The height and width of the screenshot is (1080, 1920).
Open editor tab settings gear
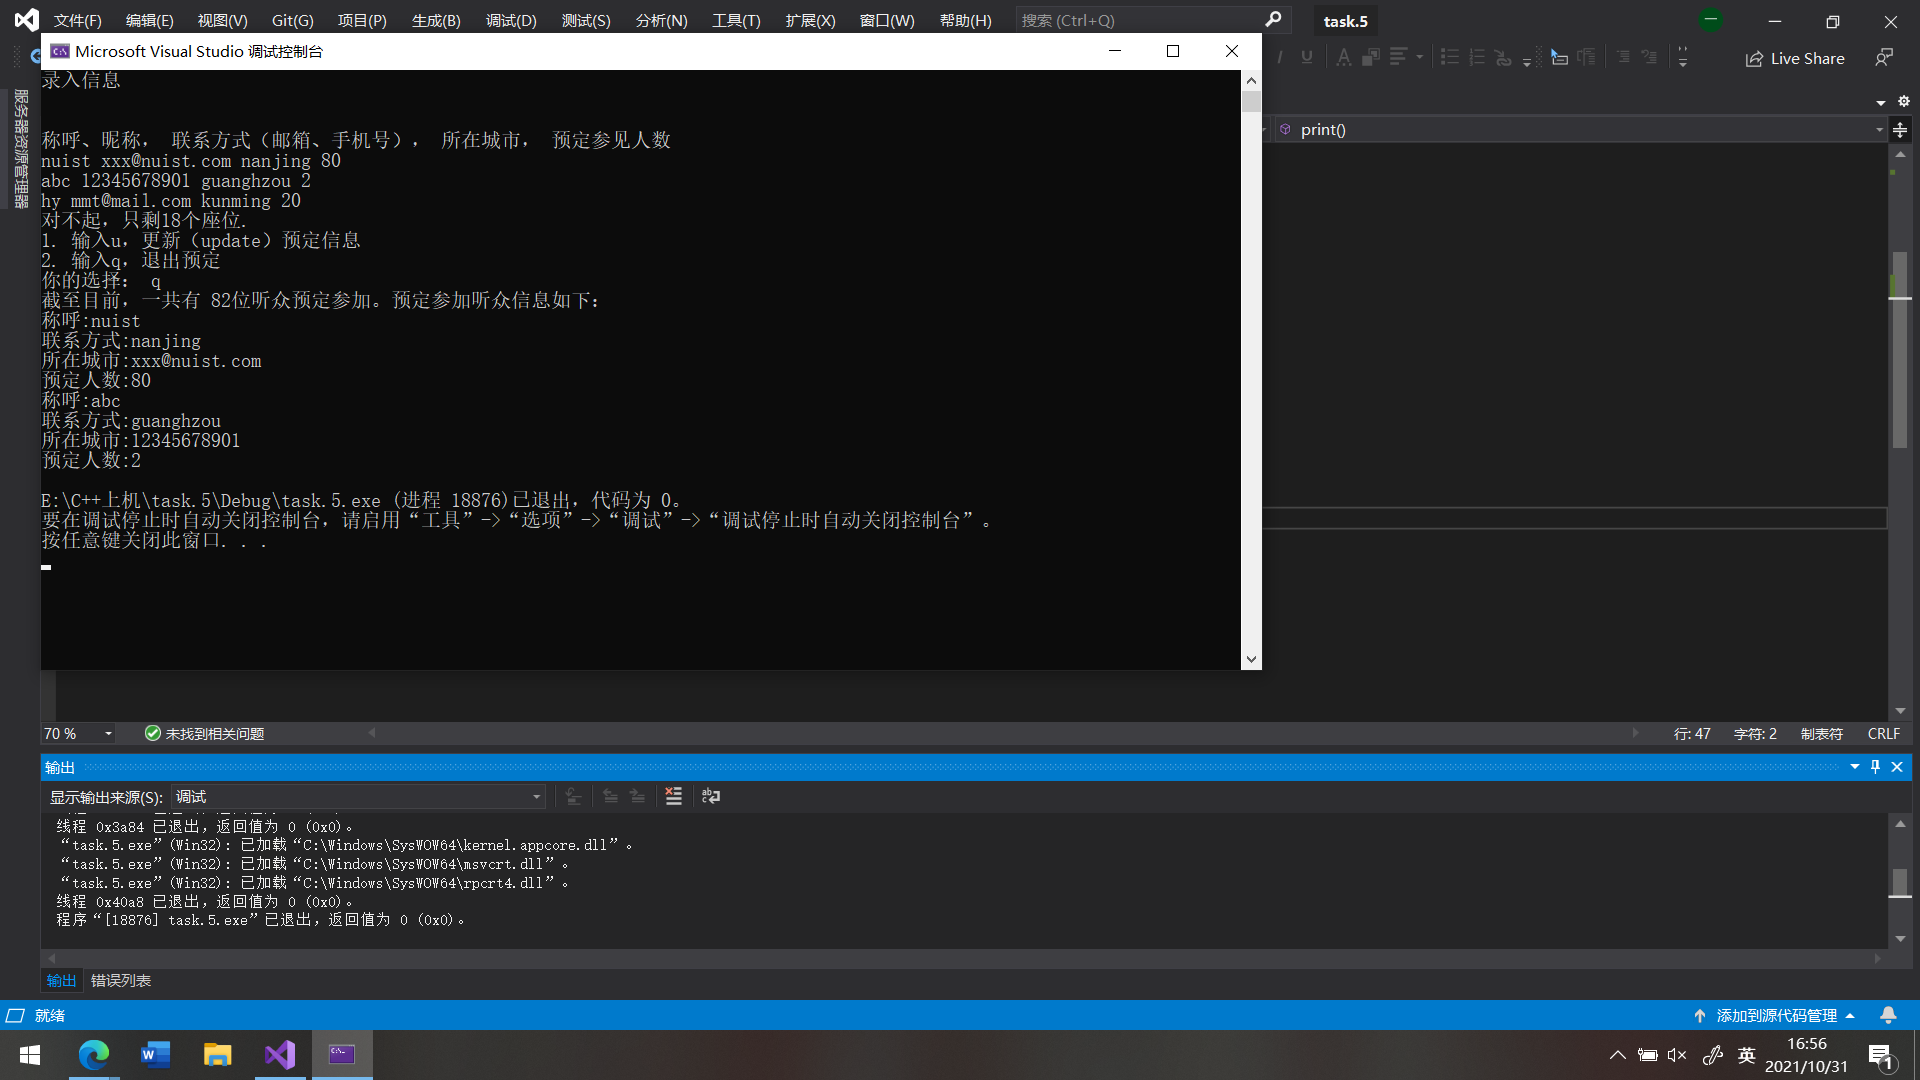click(1904, 102)
